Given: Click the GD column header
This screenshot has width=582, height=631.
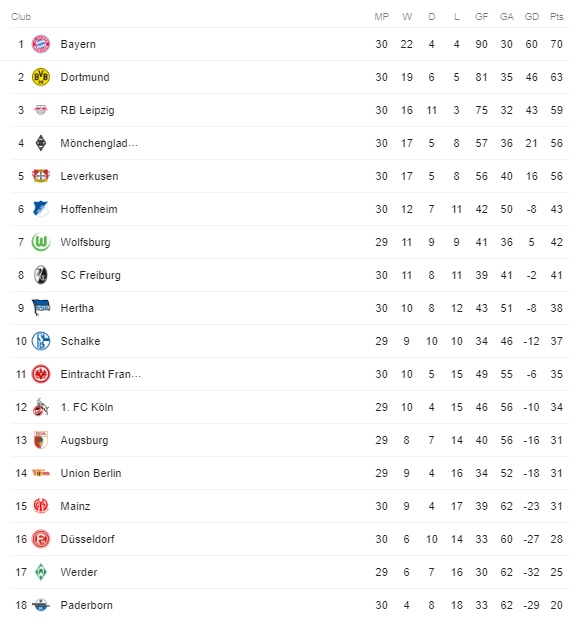Looking at the screenshot, I should click(x=532, y=16).
